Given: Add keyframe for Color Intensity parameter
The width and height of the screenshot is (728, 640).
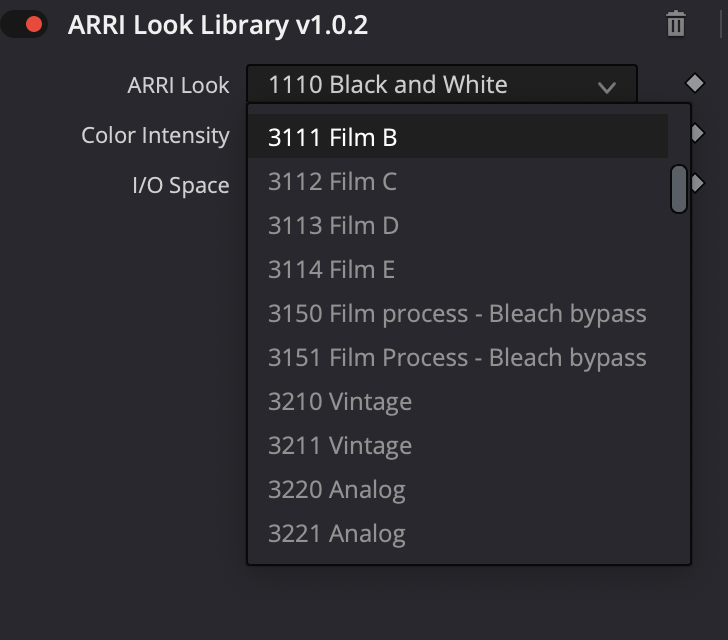Looking at the screenshot, I should click(x=698, y=133).
